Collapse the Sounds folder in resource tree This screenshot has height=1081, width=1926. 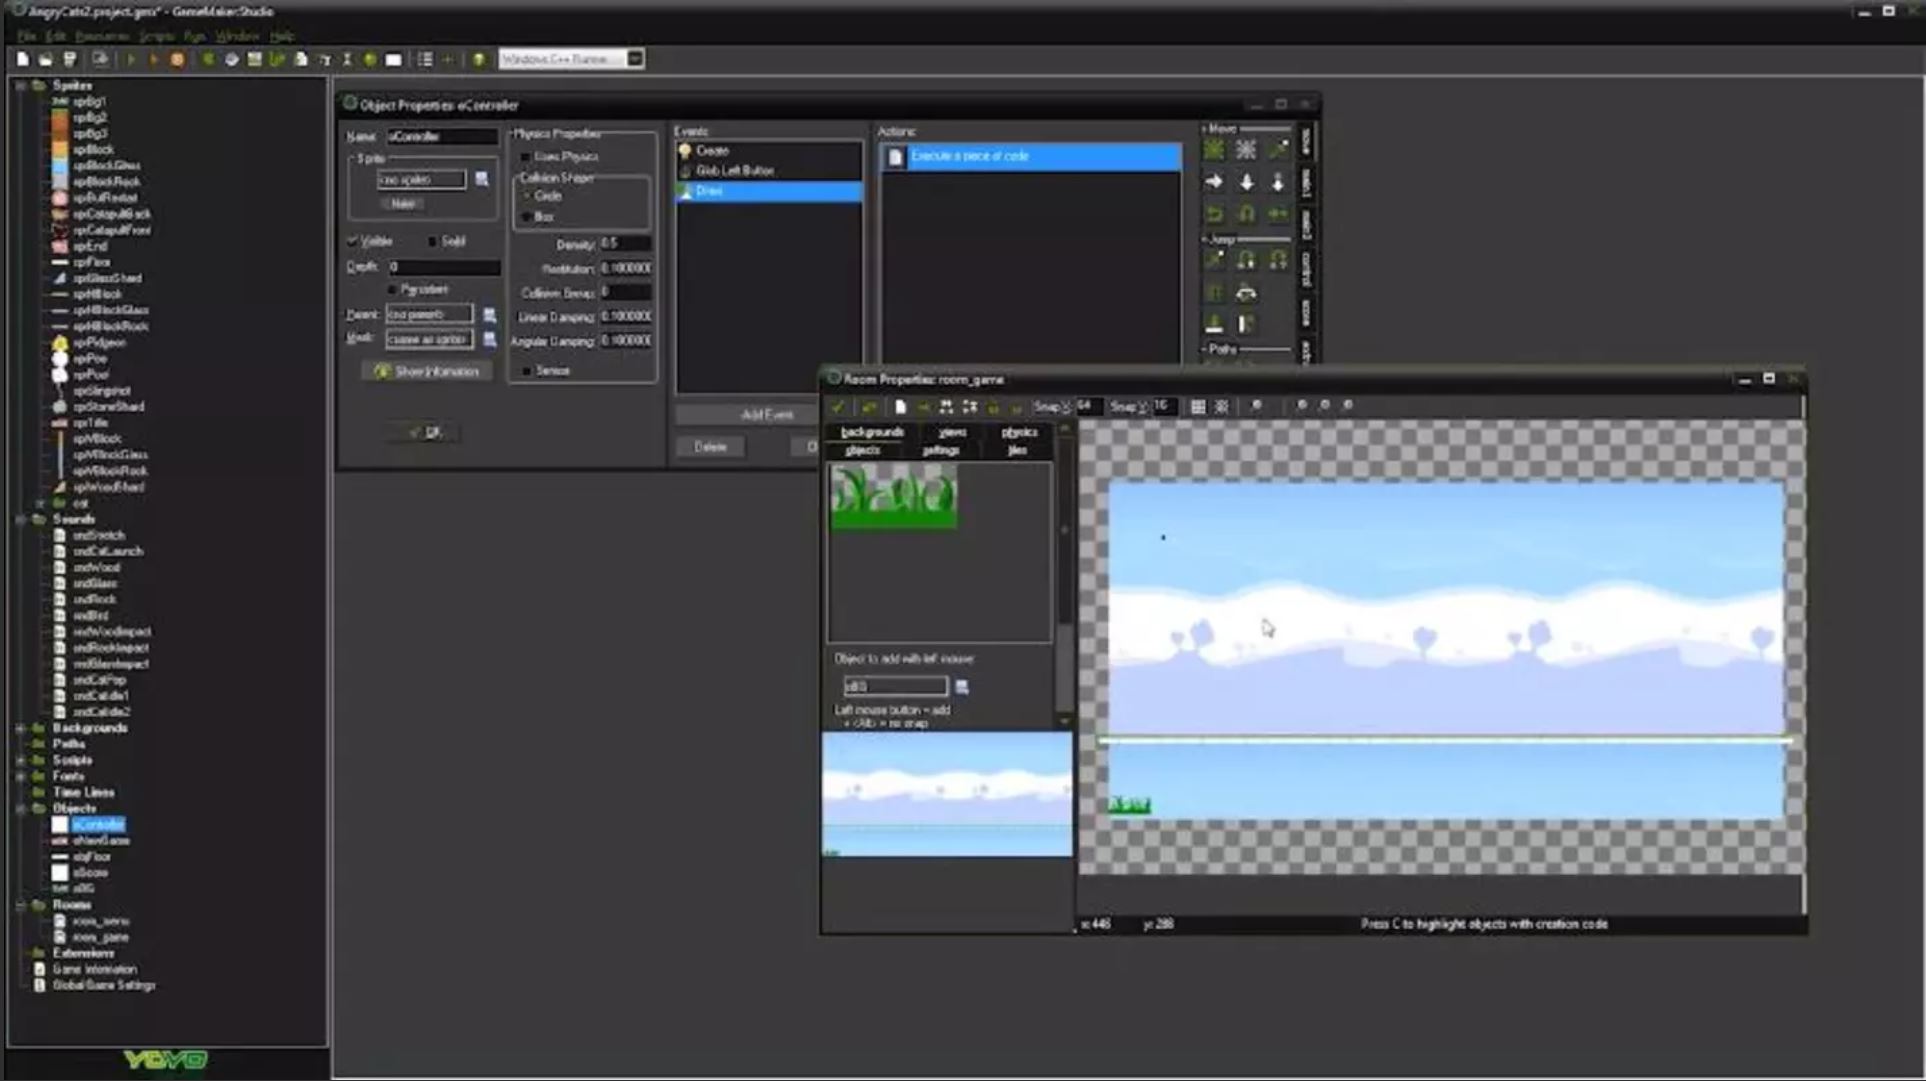(x=21, y=520)
